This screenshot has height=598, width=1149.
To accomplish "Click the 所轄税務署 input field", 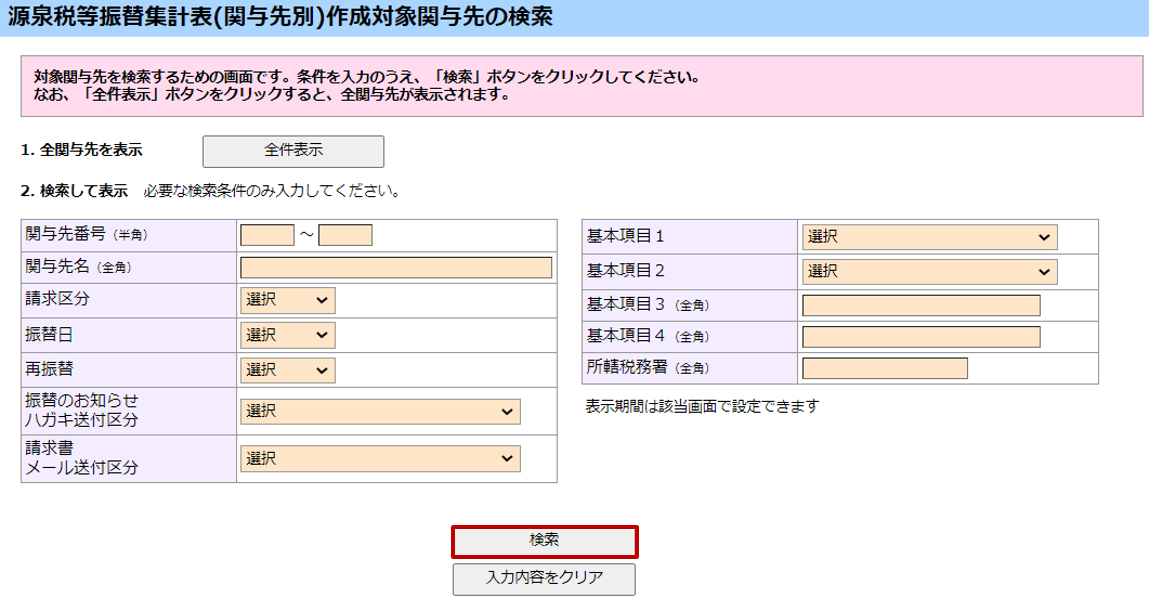I will click(885, 368).
